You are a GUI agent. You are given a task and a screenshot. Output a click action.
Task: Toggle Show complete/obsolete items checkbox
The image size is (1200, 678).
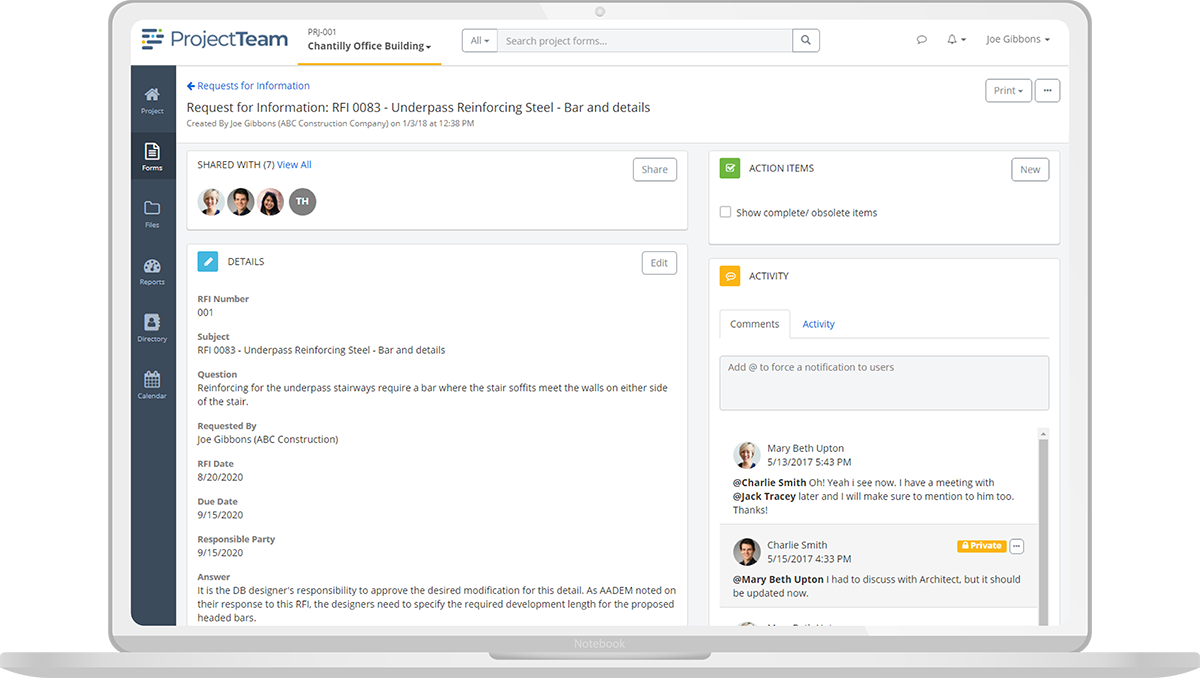tap(726, 212)
